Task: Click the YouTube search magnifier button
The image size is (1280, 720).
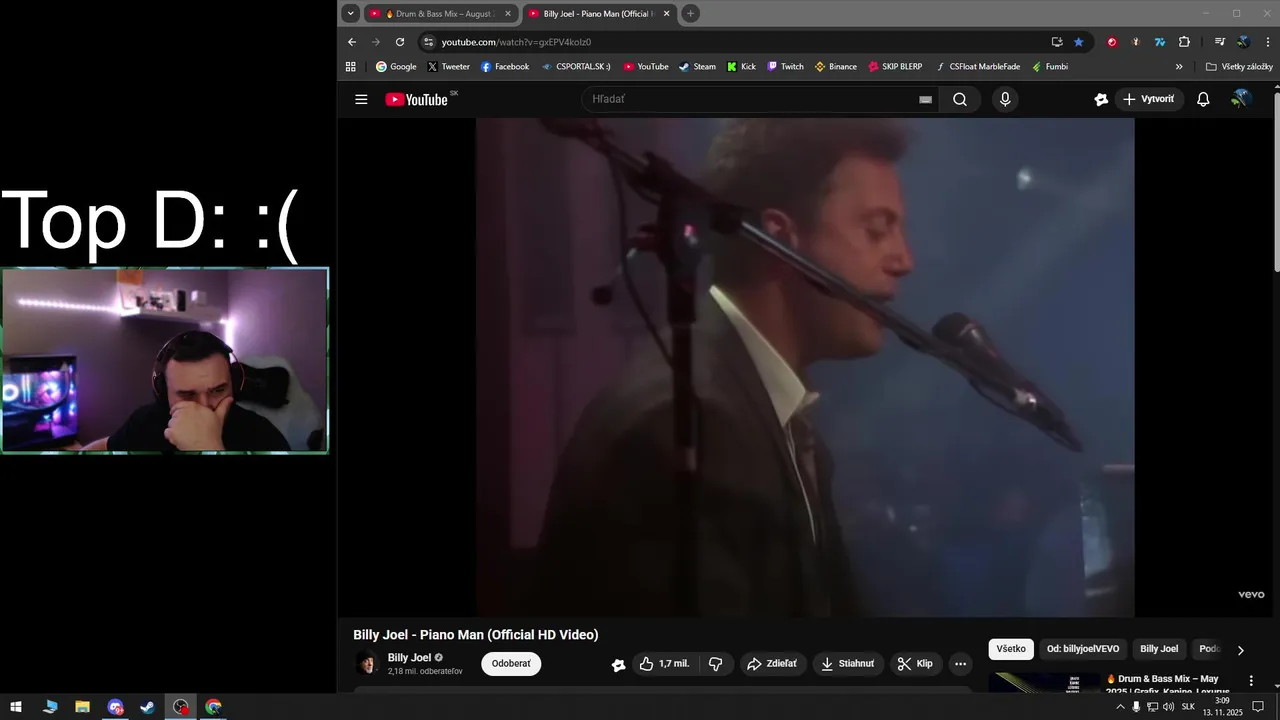Action: tap(960, 99)
